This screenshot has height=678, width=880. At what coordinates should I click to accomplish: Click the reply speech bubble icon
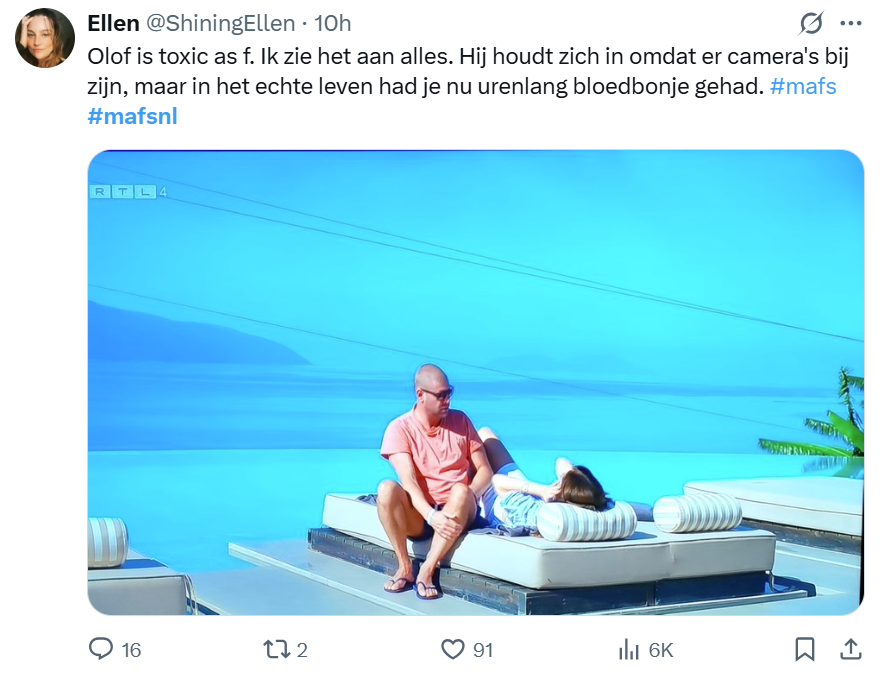coord(101,650)
